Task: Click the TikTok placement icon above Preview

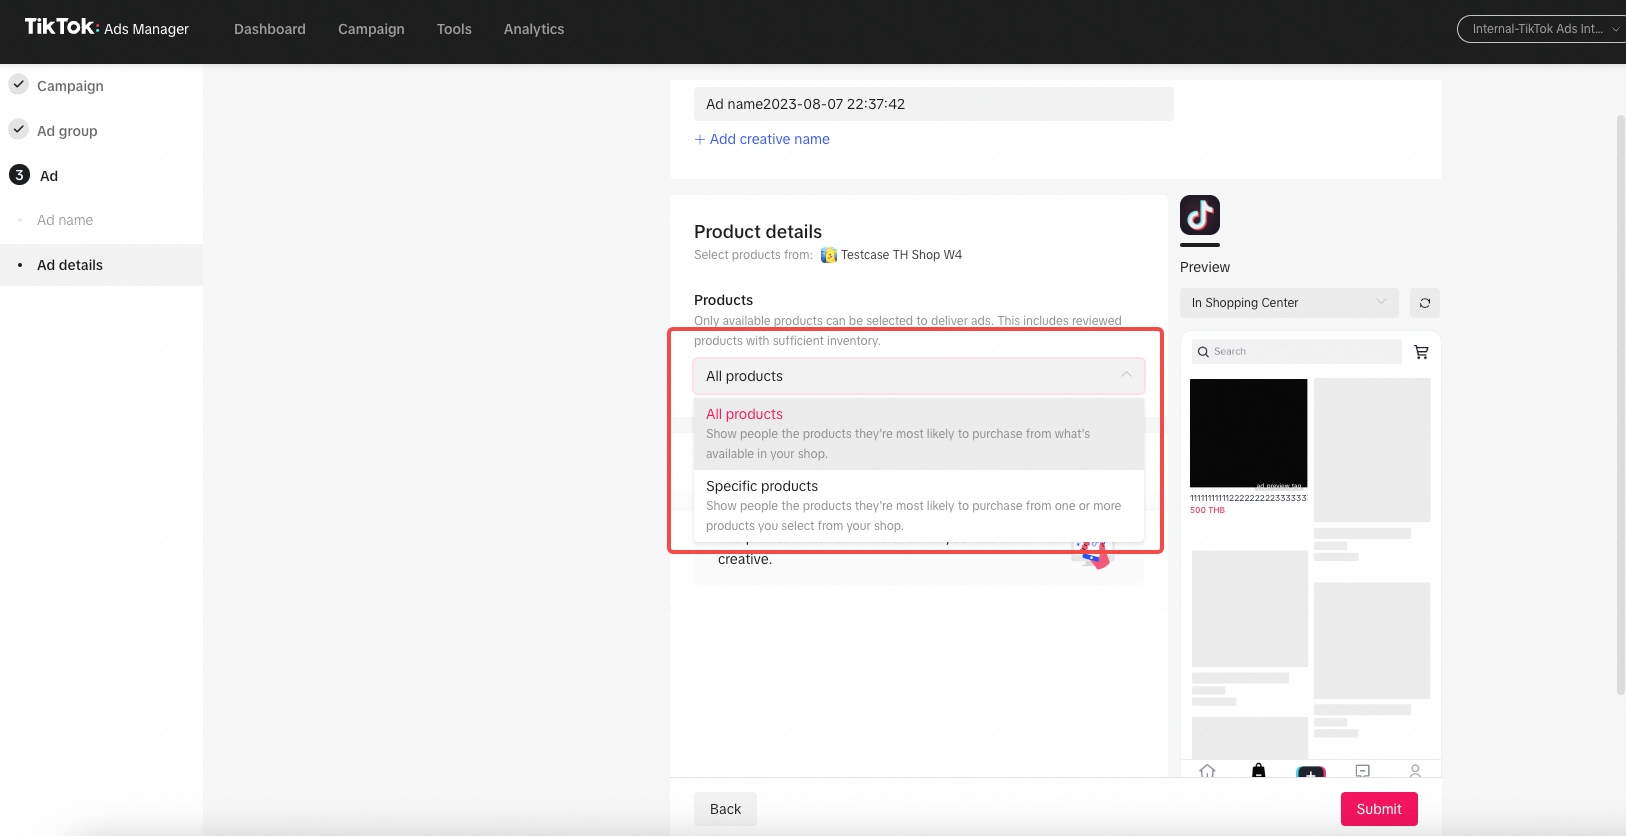Action: click(x=1199, y=215)
